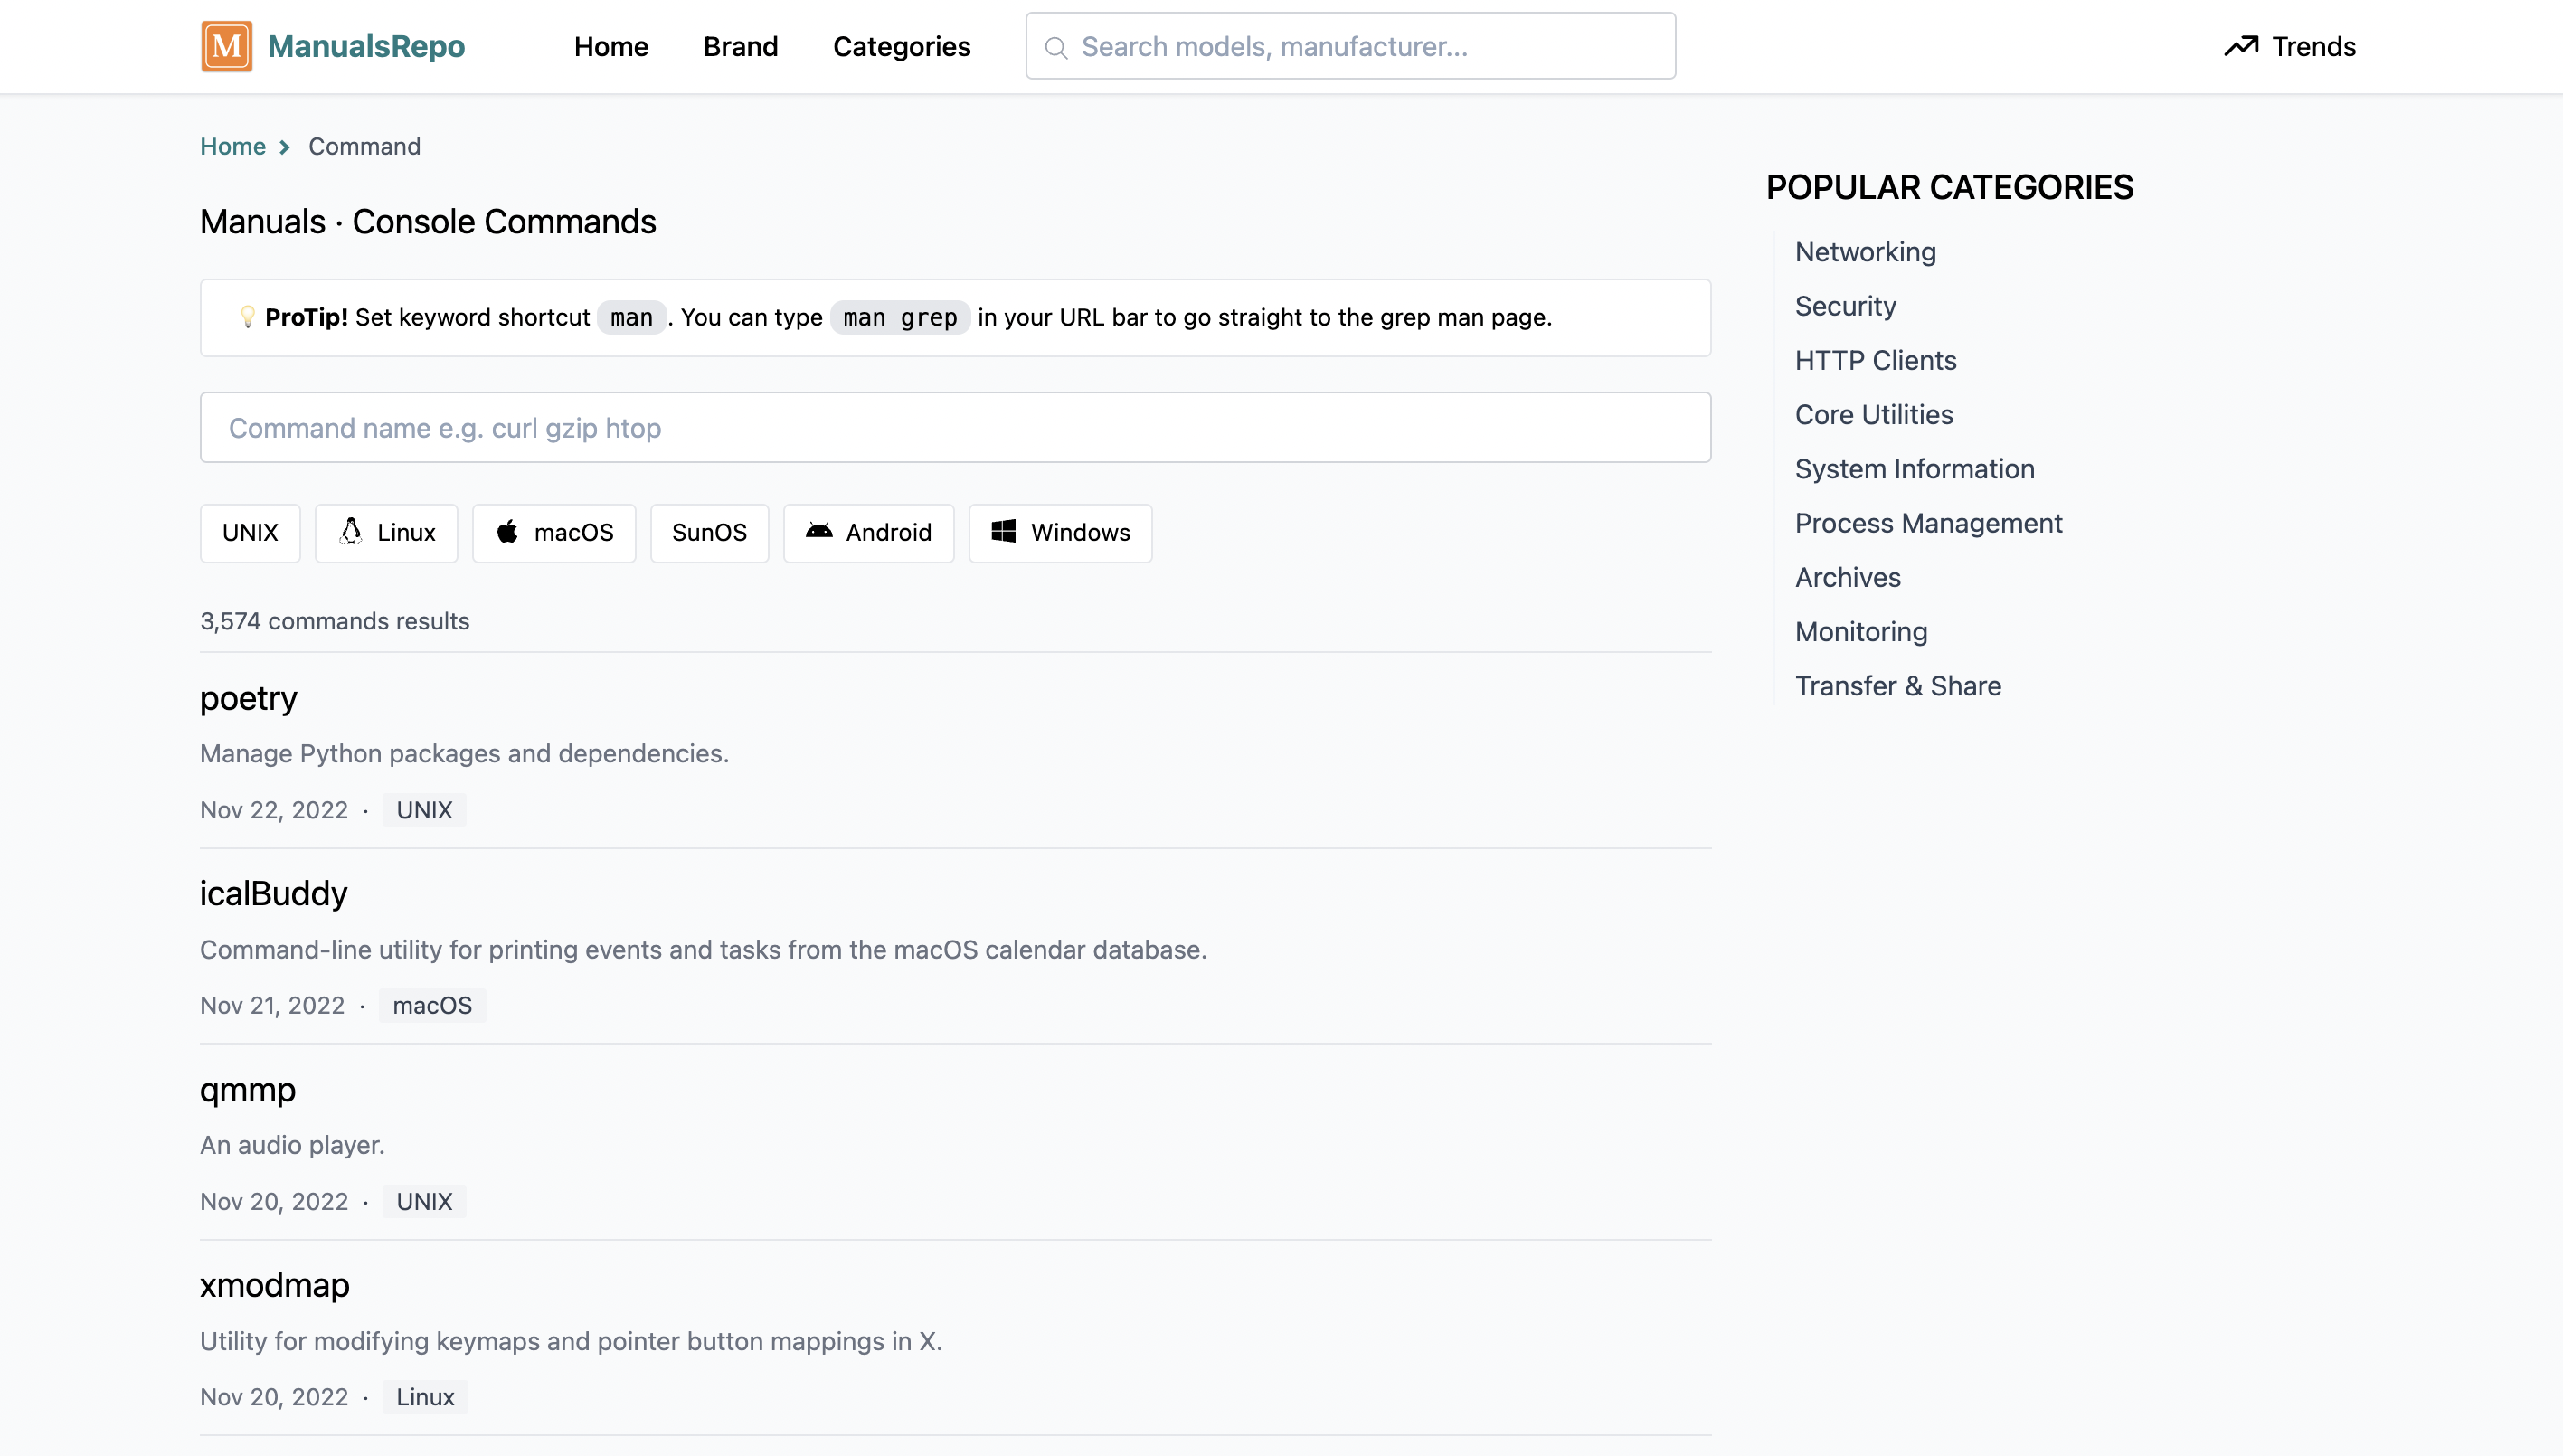
Task: Filter by Linux penguin icon
Action: 351,532
